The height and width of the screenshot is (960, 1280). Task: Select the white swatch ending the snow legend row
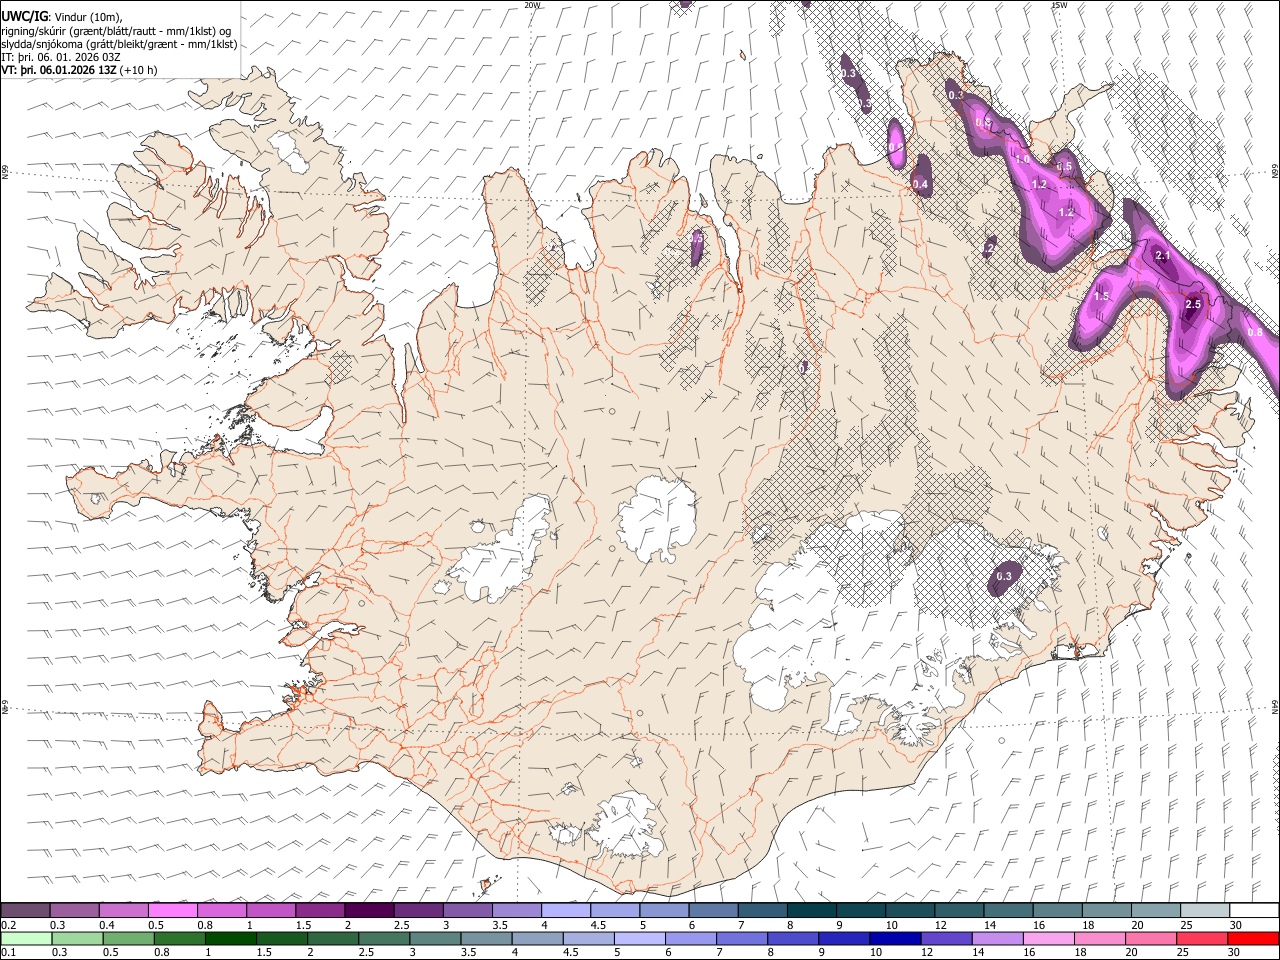tap(1253, 910)
